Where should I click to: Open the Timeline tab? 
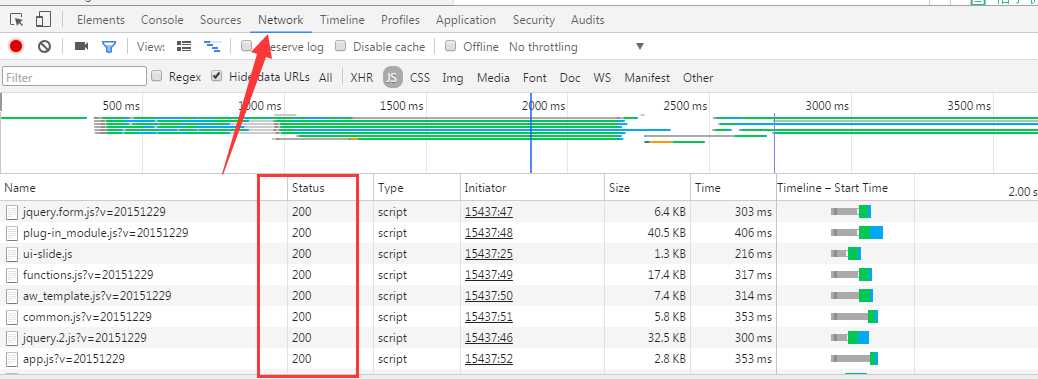[x=342, y=20]
